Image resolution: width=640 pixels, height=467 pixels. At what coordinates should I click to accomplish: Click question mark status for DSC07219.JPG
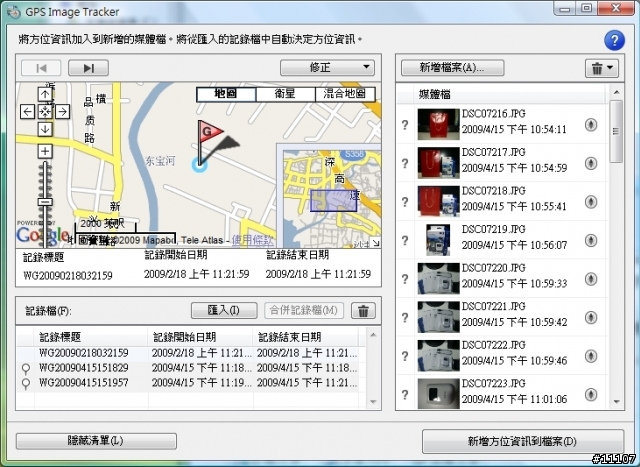[x=405, y=240]
